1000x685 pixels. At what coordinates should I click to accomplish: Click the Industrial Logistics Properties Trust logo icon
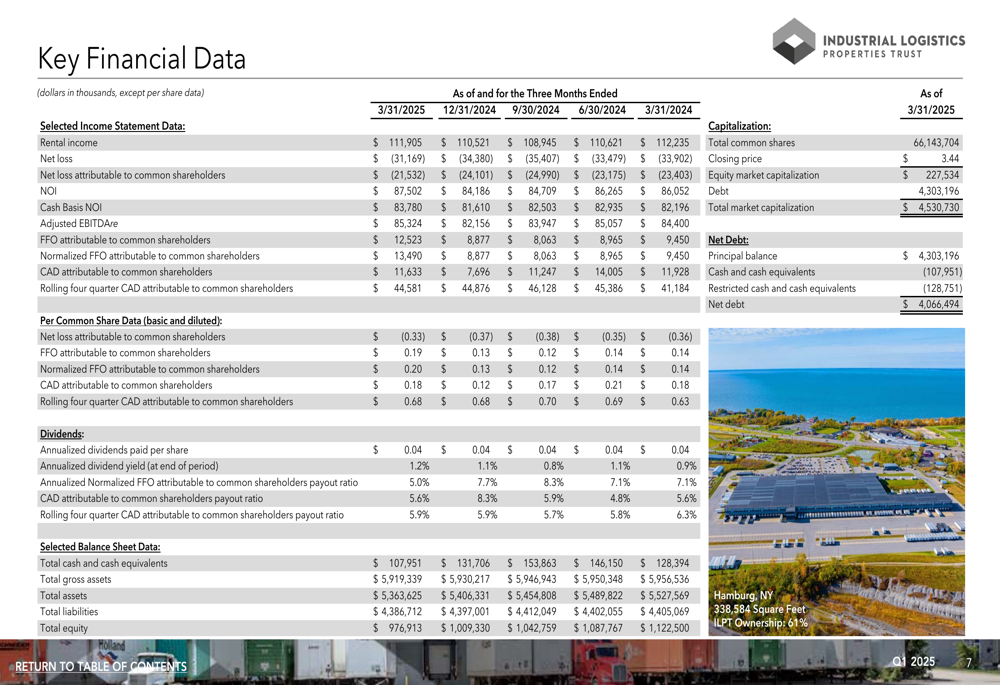(x=794, y=41)
